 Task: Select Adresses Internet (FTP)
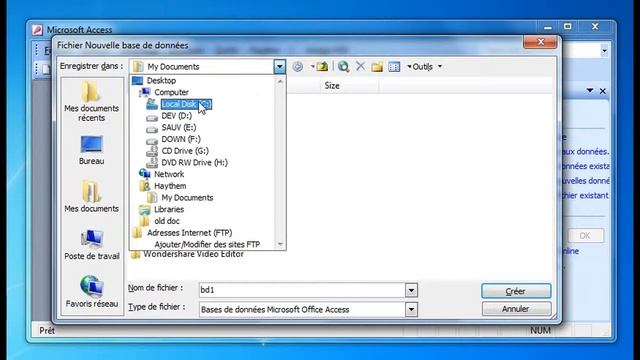click(x=189, y=233)
